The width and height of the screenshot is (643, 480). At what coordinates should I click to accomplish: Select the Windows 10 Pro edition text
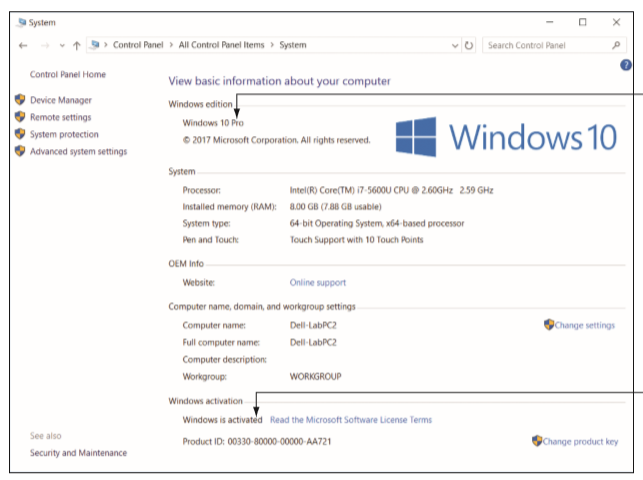tap(213, 123)
